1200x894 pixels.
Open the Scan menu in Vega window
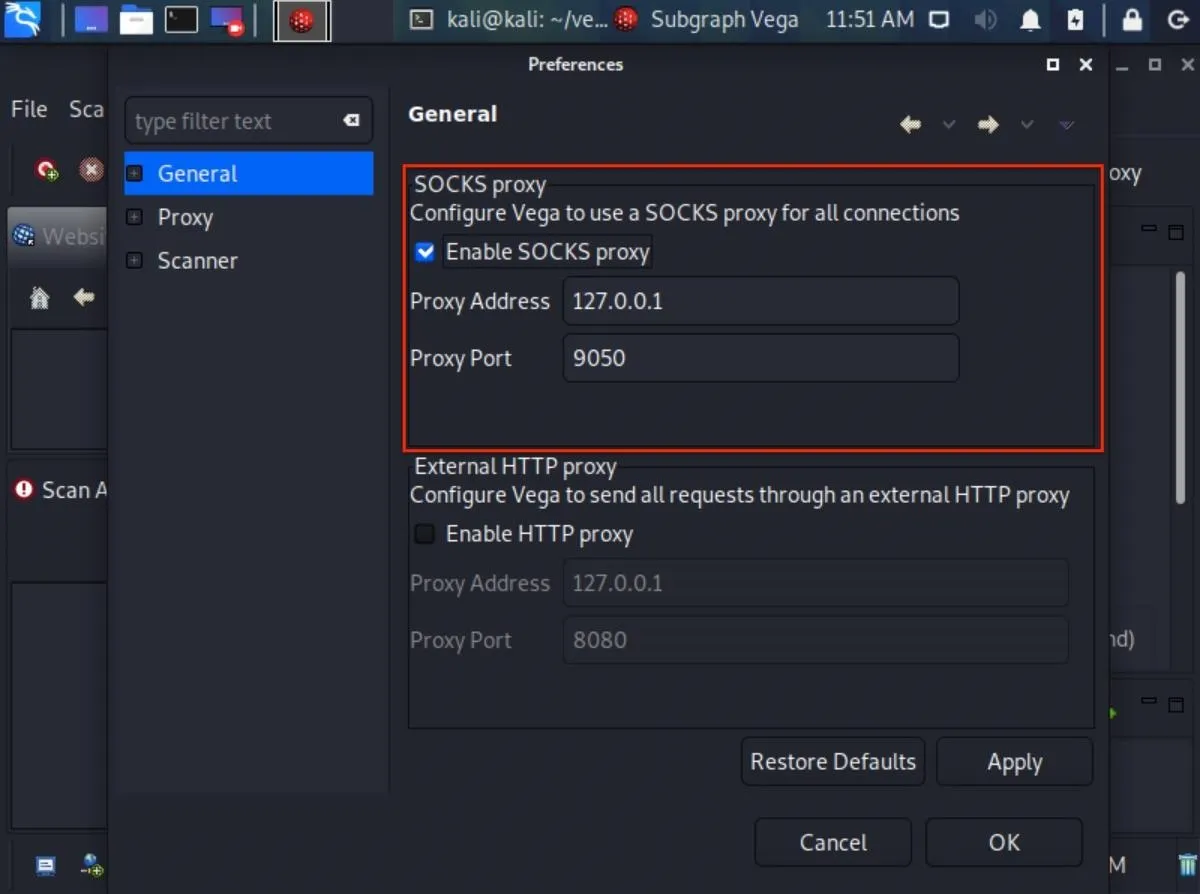click(86, 109)
